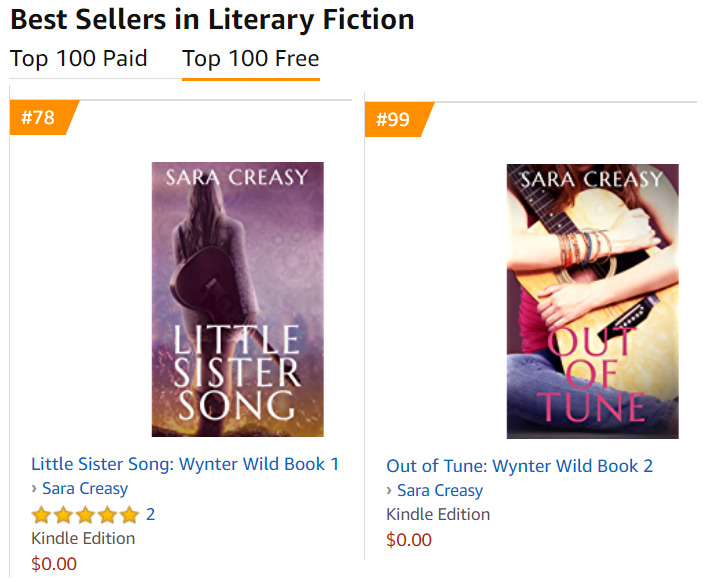Viewport: 707px width, 582px height.
Task: Visit Sara Creasy author link under Out of Tune
Action: (440, 491)
